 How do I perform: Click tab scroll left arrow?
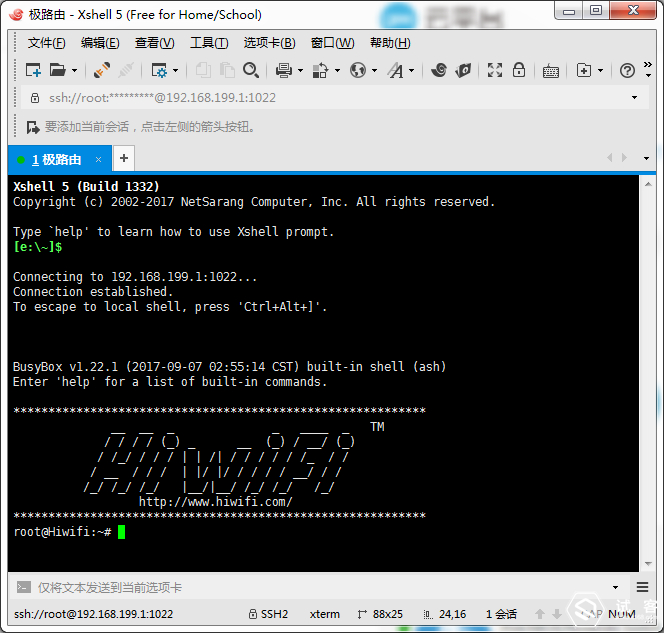[609, 158]
